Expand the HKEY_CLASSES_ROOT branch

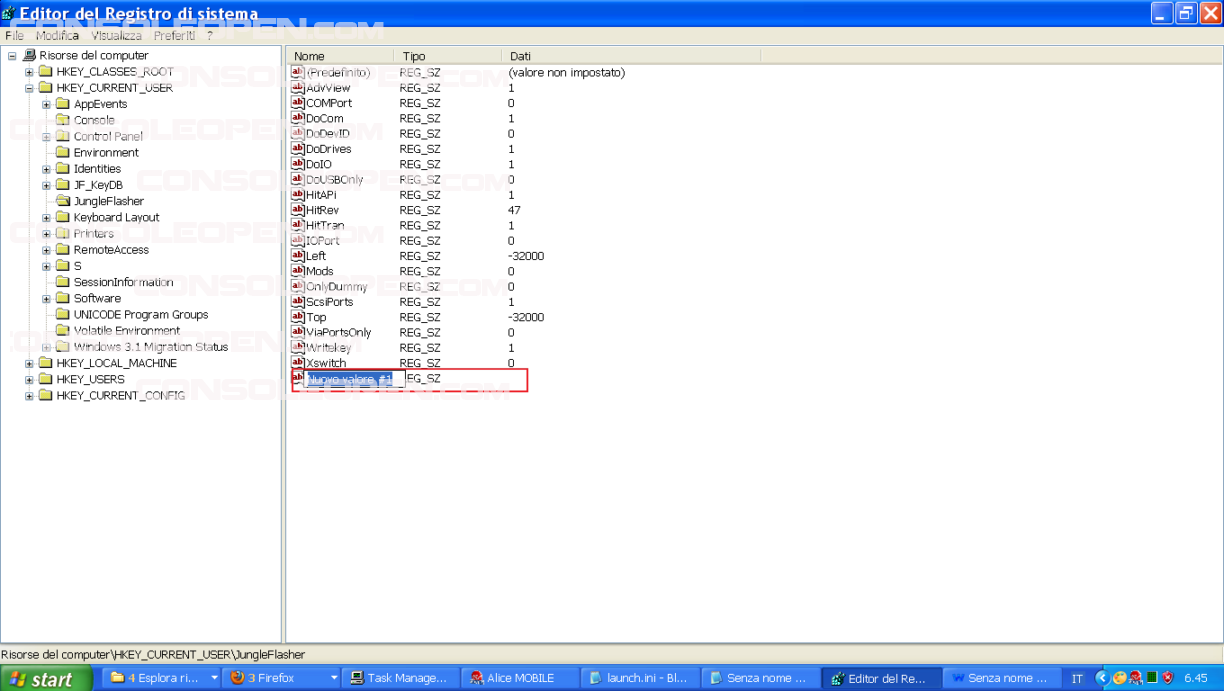29,72
